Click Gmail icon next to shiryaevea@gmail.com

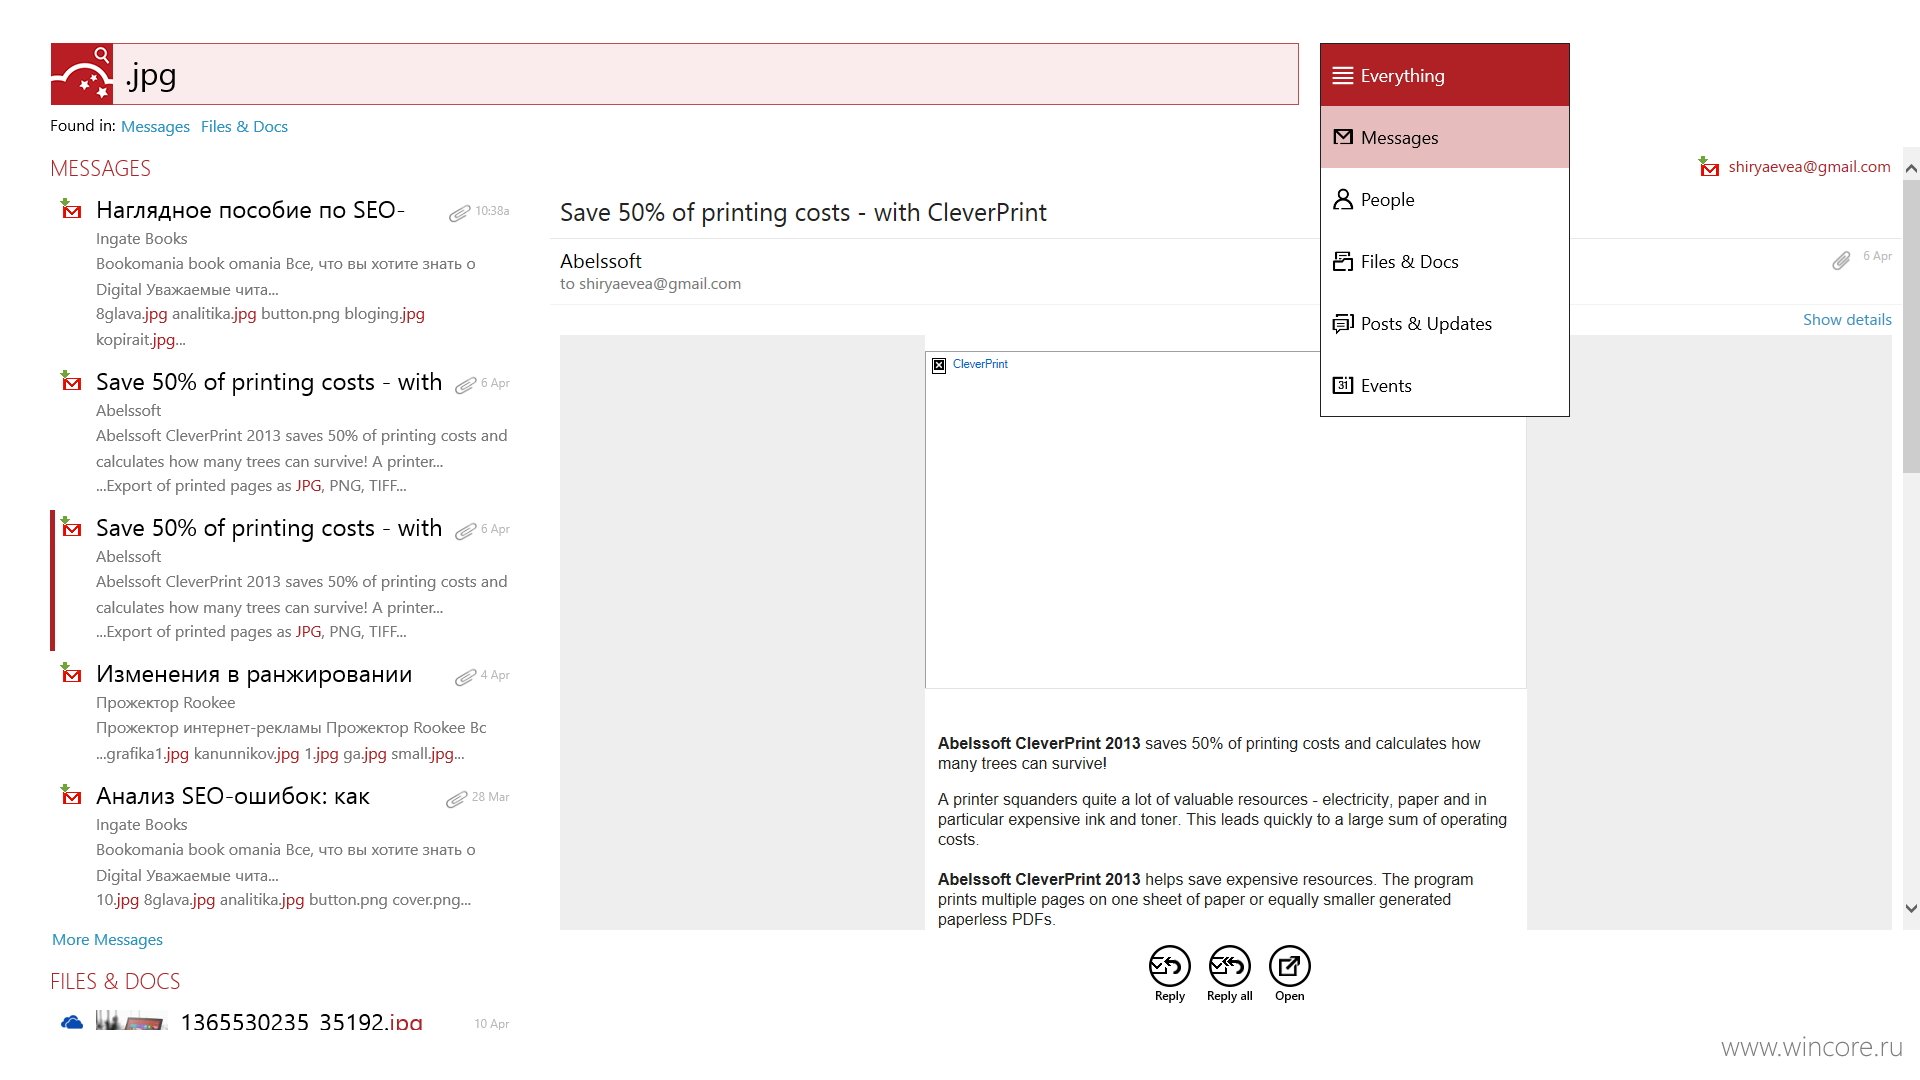(x=1709, y=166)
